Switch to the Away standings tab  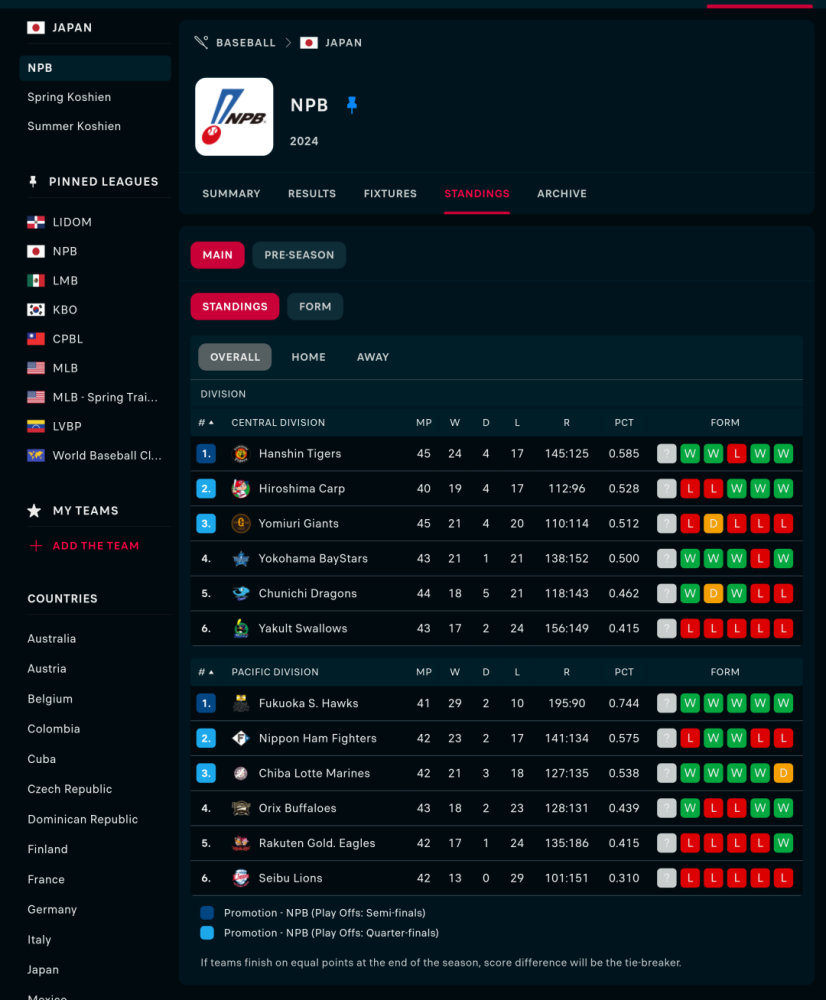coord(373,357)
